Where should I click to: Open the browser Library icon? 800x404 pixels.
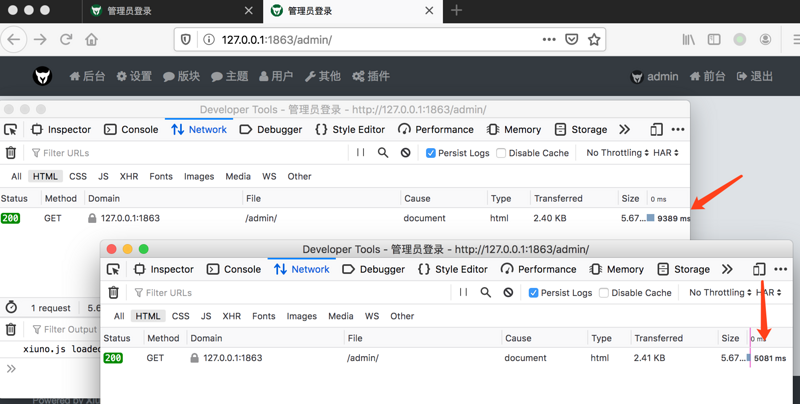pyautogui.click(x=688, y=39)
